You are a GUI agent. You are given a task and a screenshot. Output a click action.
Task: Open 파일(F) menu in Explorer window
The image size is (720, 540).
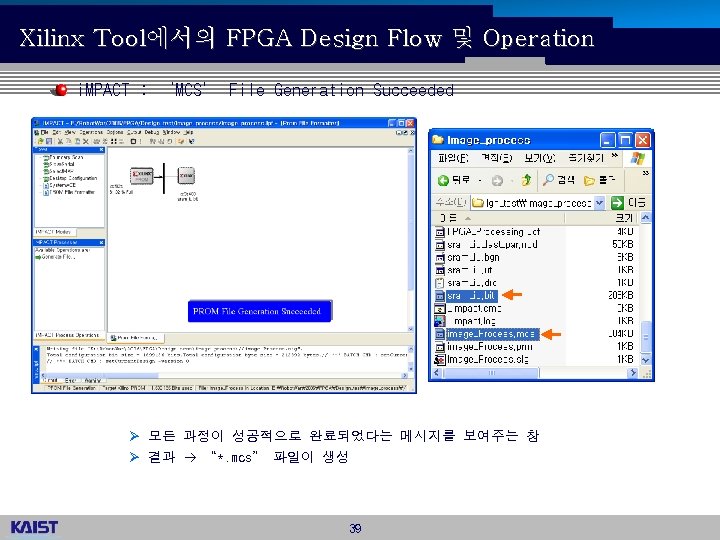[453, 158]
